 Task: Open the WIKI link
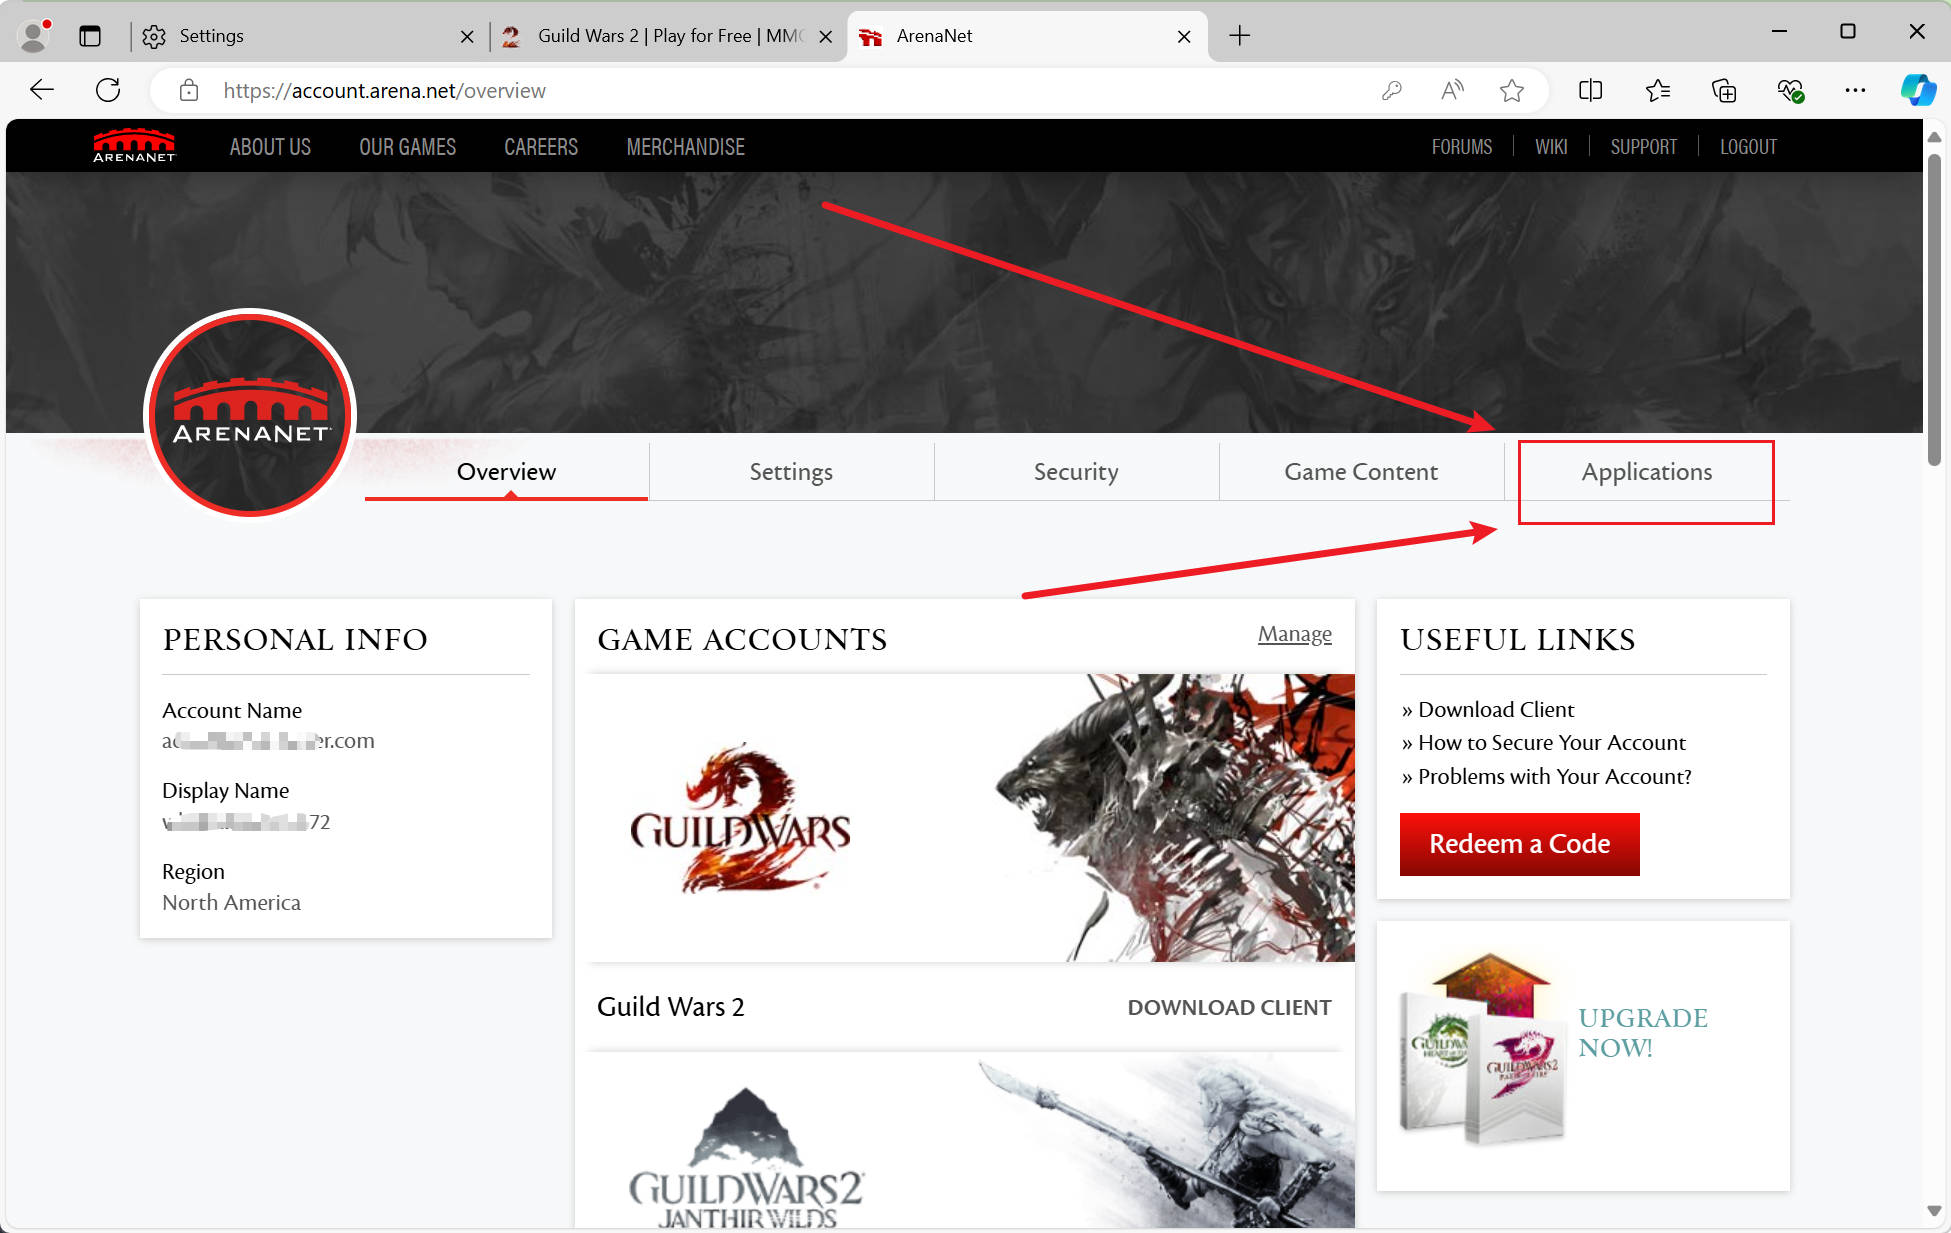[x=1551, y=147]
